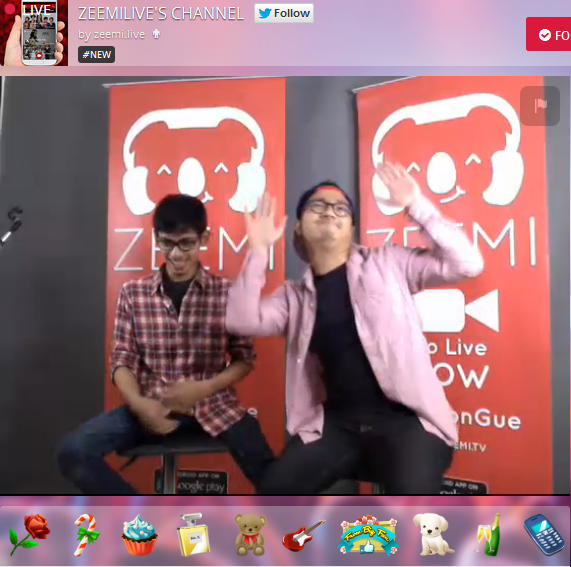Click the Twitter Follow button

[284, 13]
